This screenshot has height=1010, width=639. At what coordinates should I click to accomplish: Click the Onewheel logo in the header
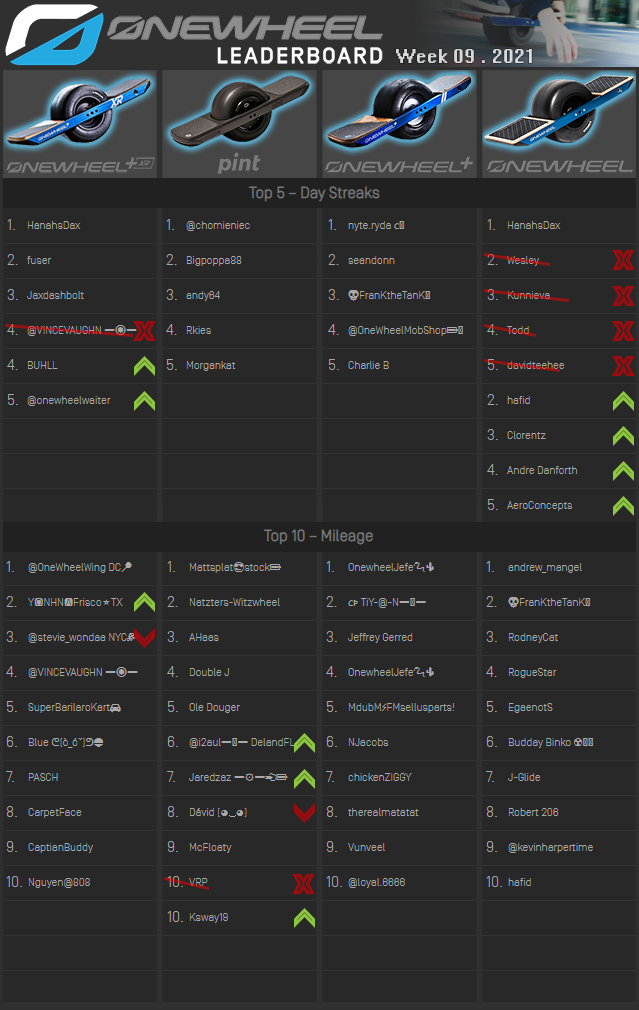(50, 32)
